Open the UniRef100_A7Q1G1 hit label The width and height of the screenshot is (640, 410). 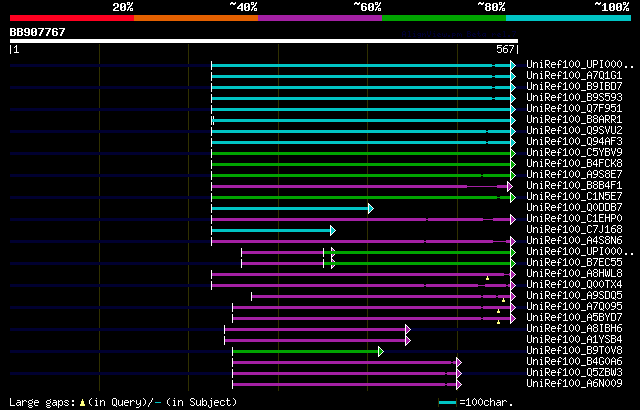tap(574, 75)
